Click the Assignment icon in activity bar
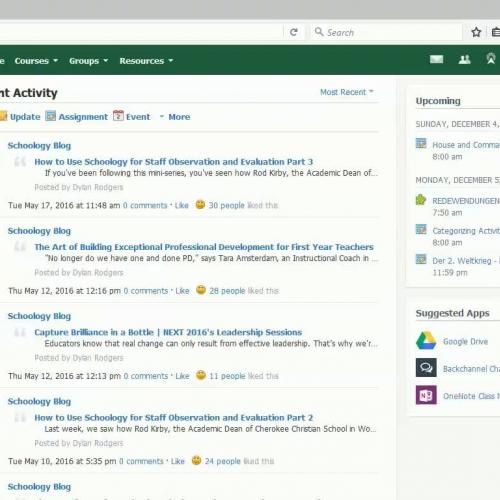Image resolution: width=500 pixels, height=500 pixels. (50, 116)
